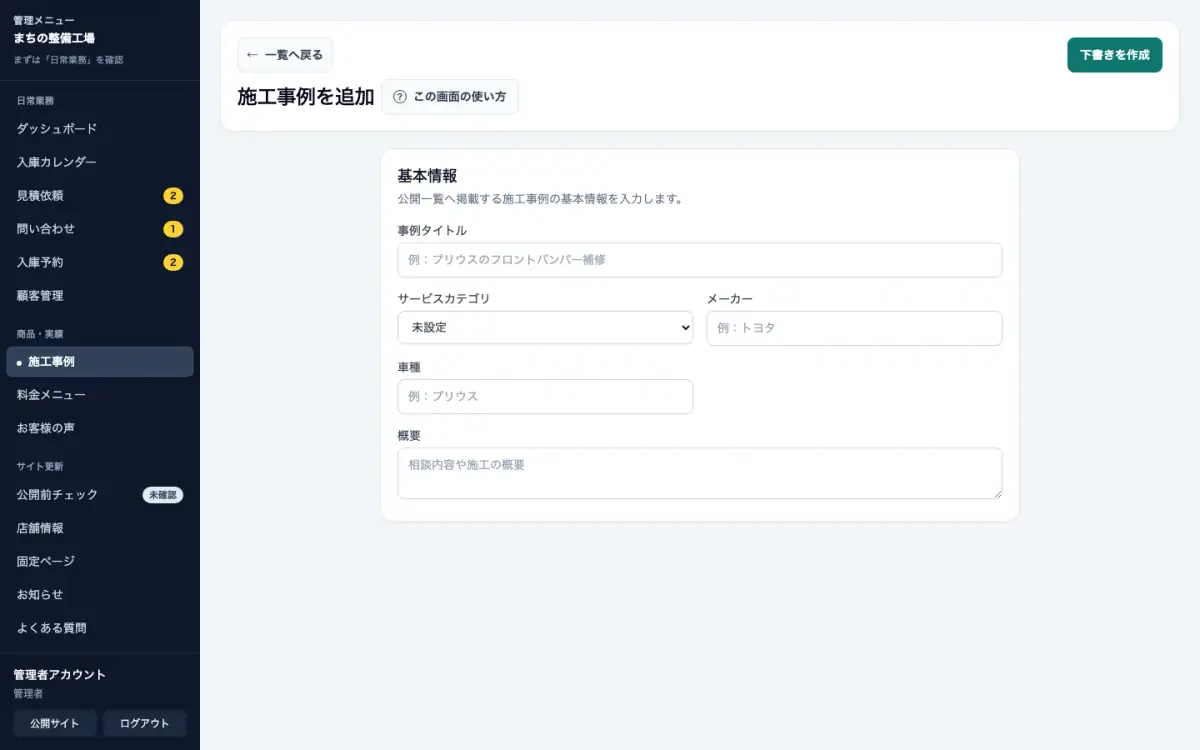The width and height of the screenshot is (1200, 750).
Task: Go back via 一覧へ戻る button
Action: (x=285, y=55)
